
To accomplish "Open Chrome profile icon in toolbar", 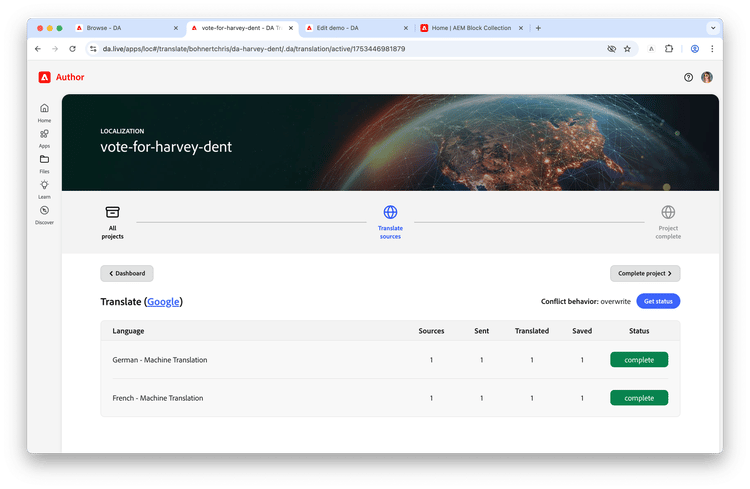I will [x=695, y=49].
